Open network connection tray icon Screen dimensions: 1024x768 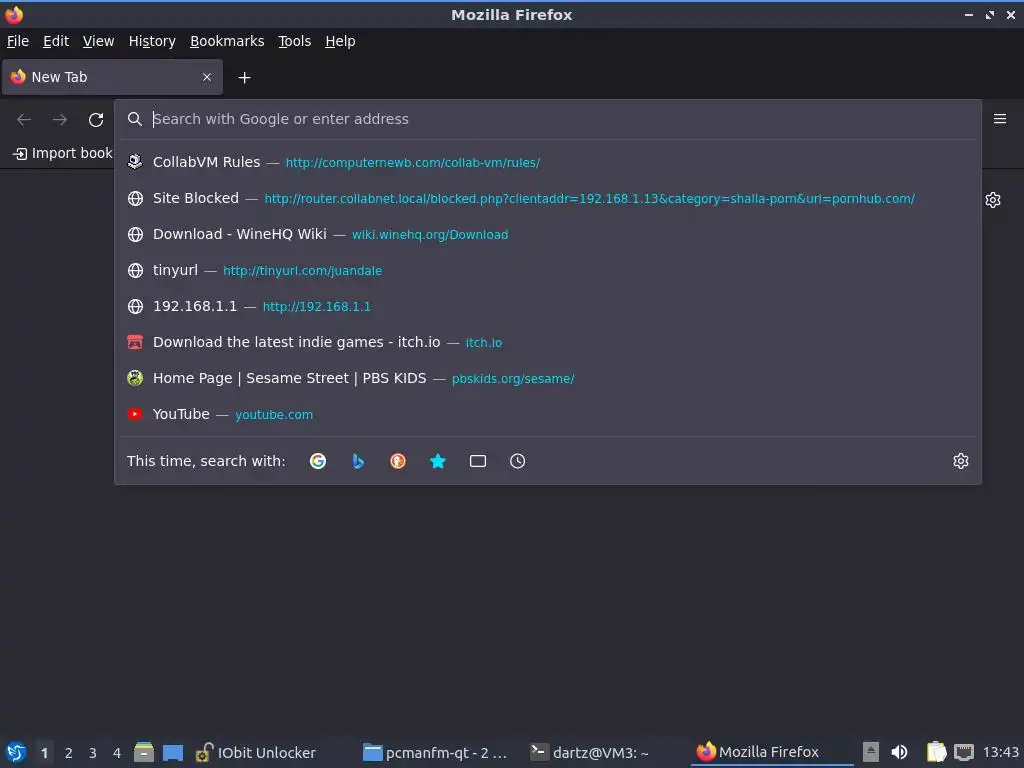[963, 752]
